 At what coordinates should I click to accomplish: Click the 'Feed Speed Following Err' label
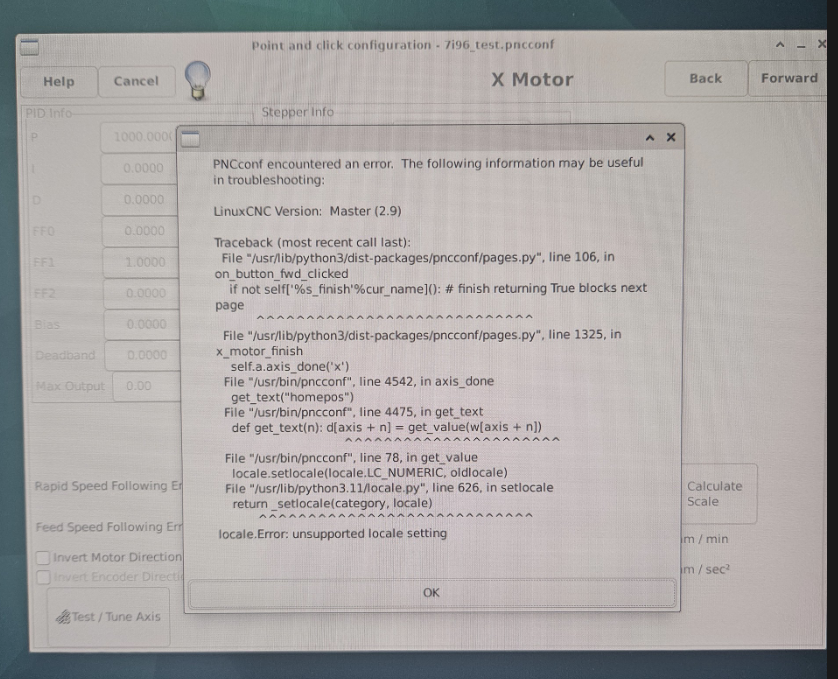(109, 527)
